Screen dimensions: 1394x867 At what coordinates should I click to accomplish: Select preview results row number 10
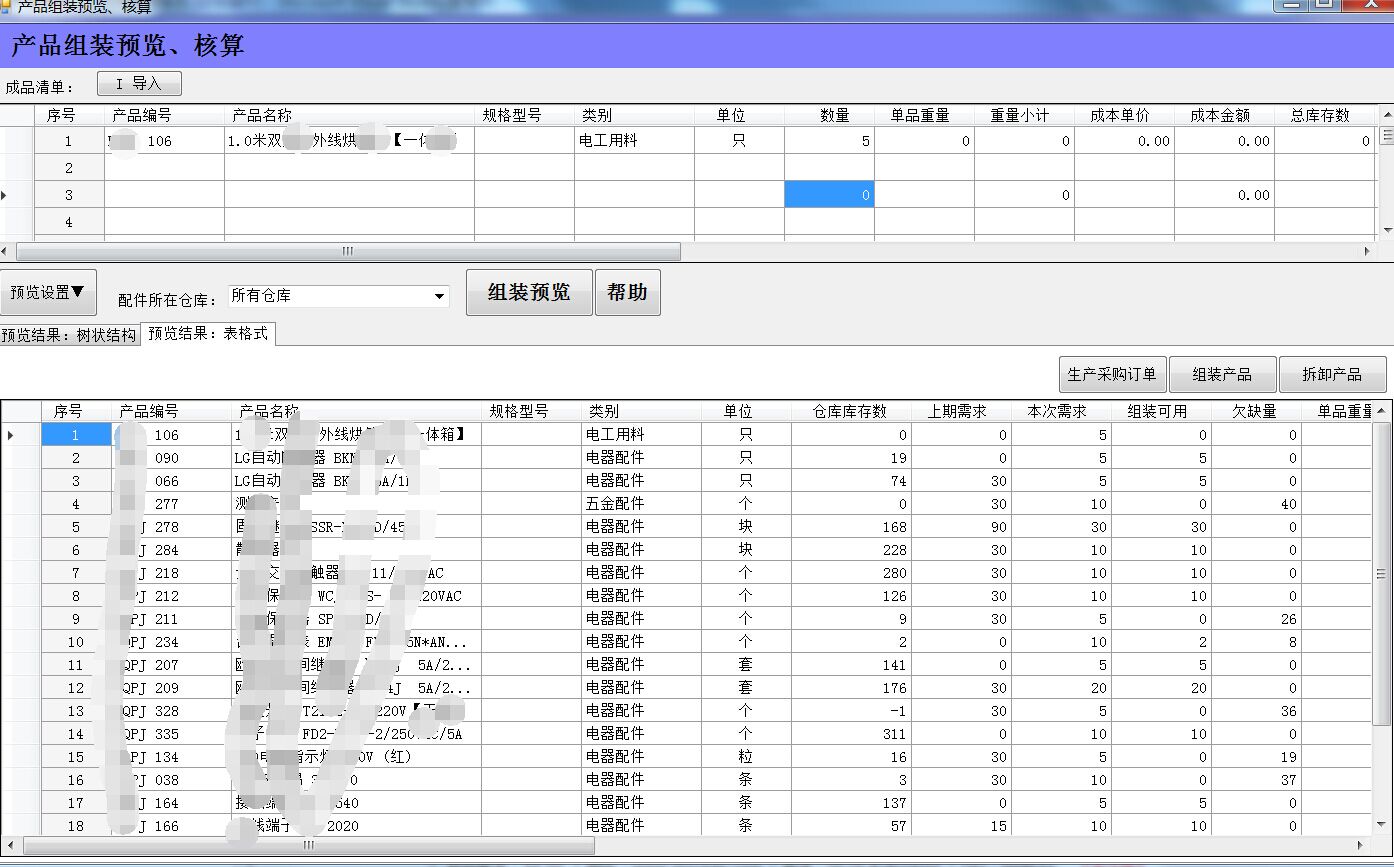[76, 642]
